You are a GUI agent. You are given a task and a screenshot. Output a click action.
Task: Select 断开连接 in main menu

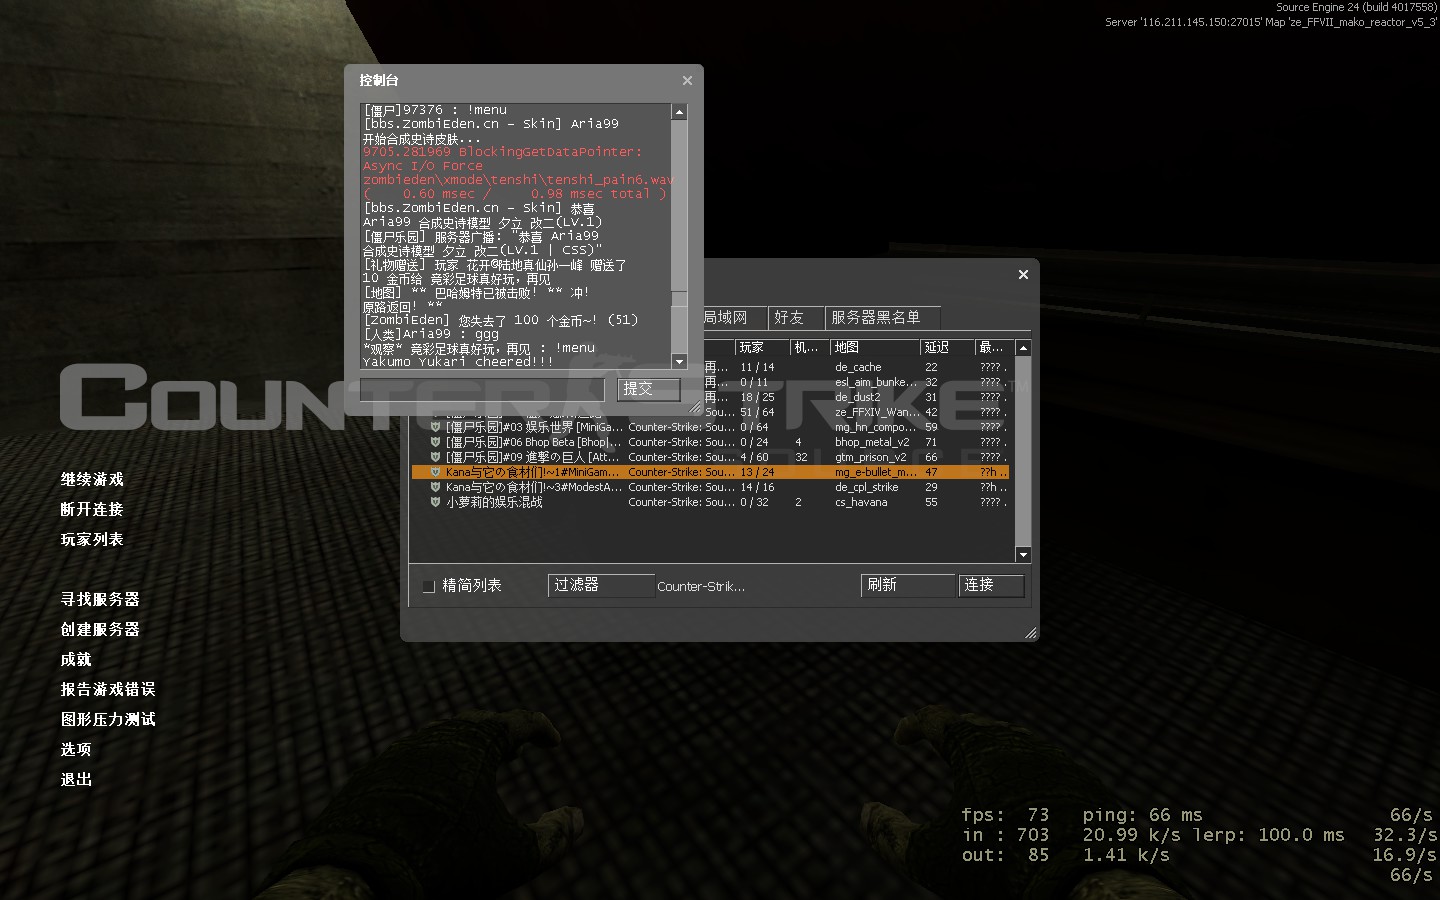[92, 510]
